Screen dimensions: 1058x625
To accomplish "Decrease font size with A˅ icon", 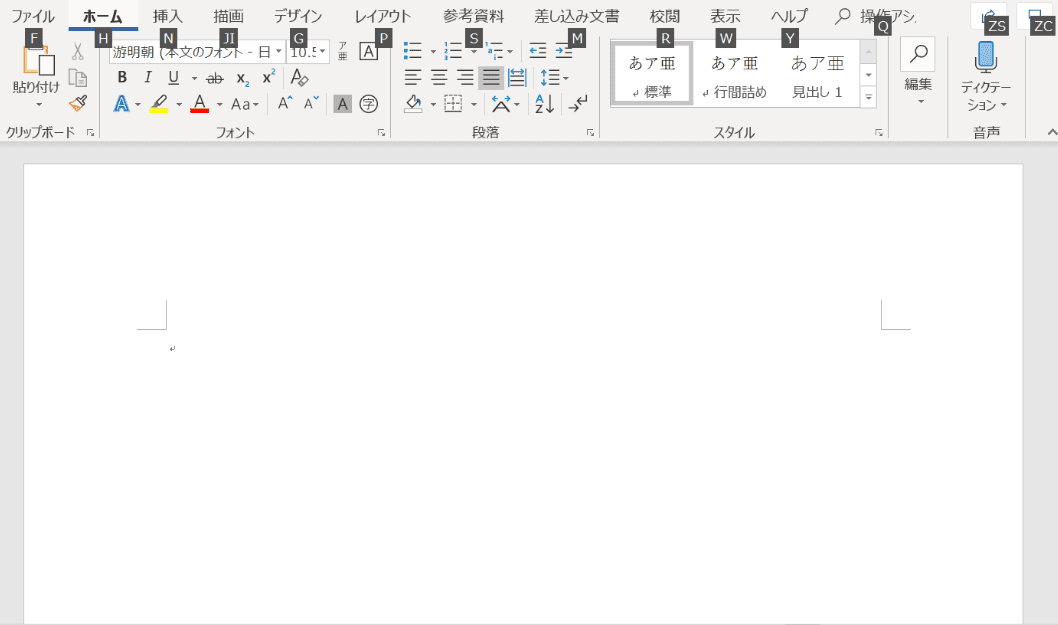I will tap(311, 103).
